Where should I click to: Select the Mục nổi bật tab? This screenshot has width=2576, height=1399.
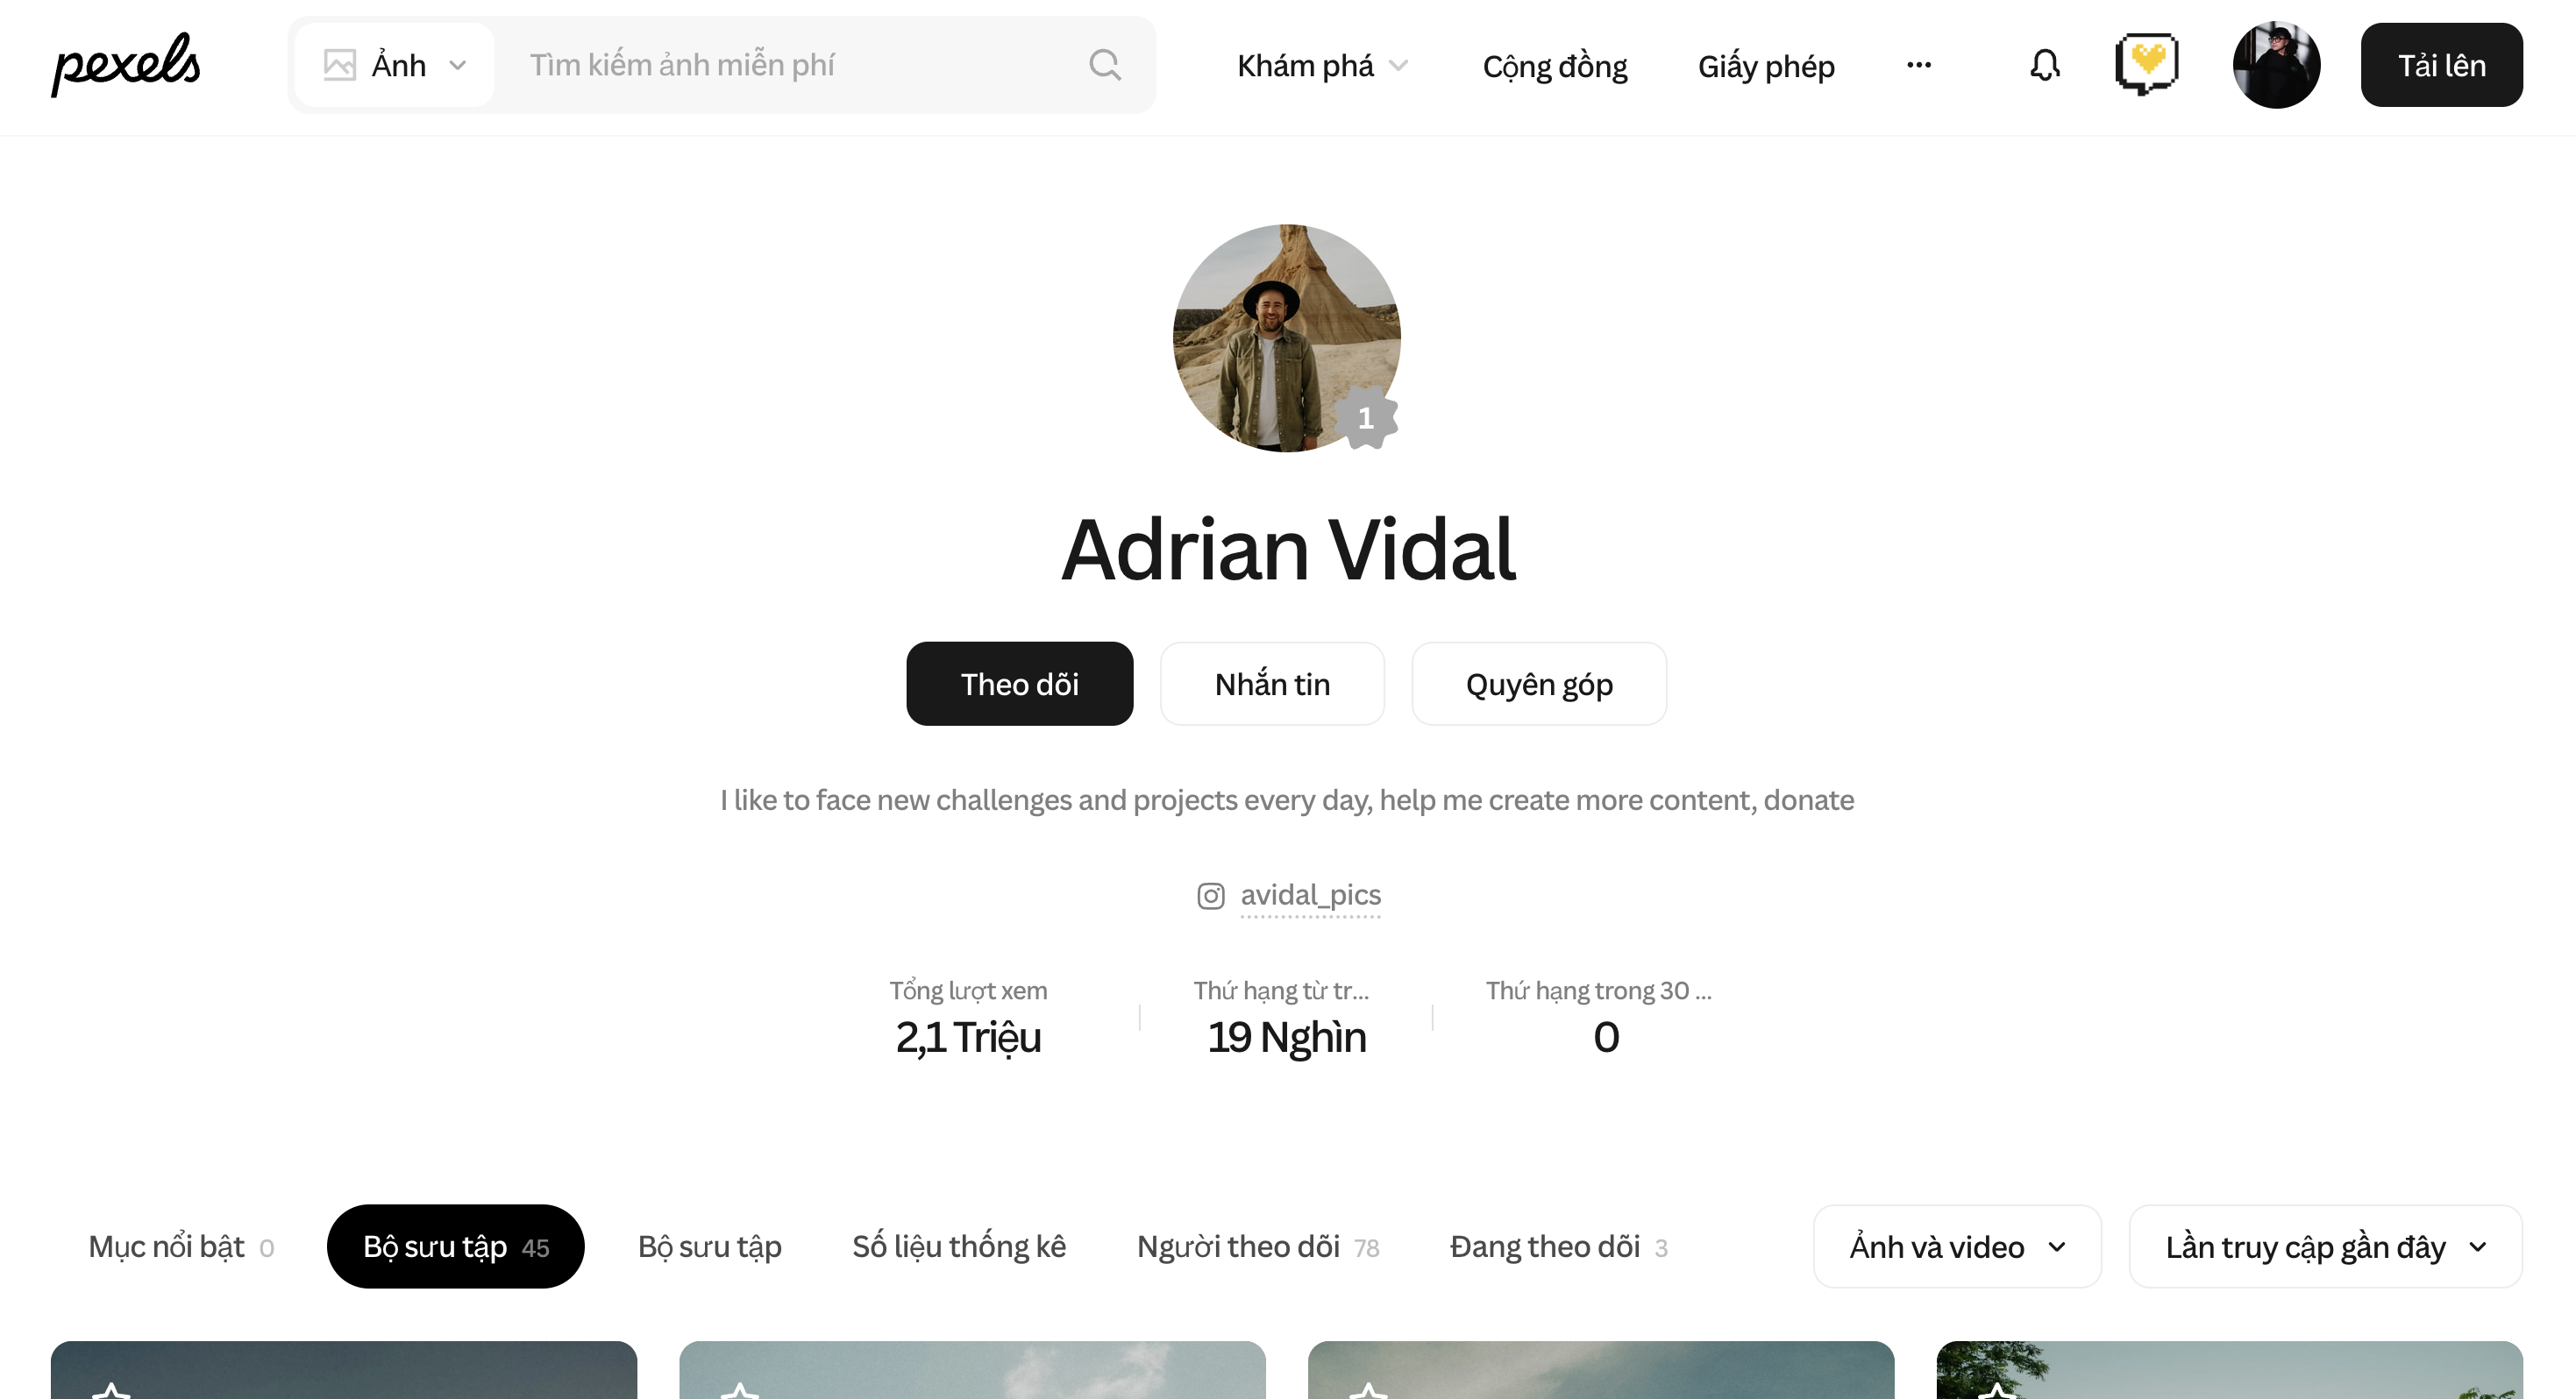click(180, 1246)
